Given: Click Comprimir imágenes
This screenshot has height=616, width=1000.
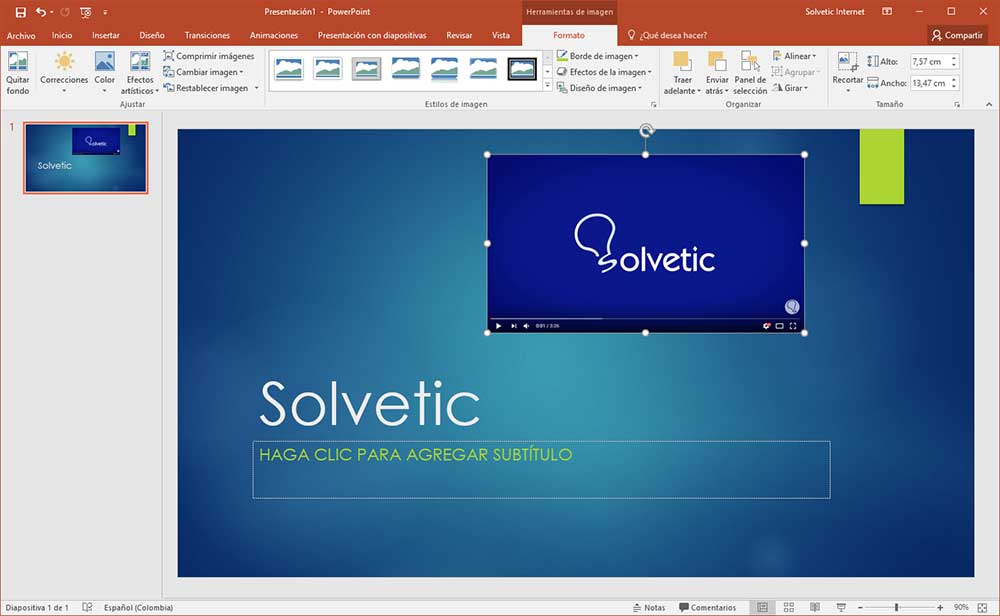Looking at the screenshot, I should point(209,56).
